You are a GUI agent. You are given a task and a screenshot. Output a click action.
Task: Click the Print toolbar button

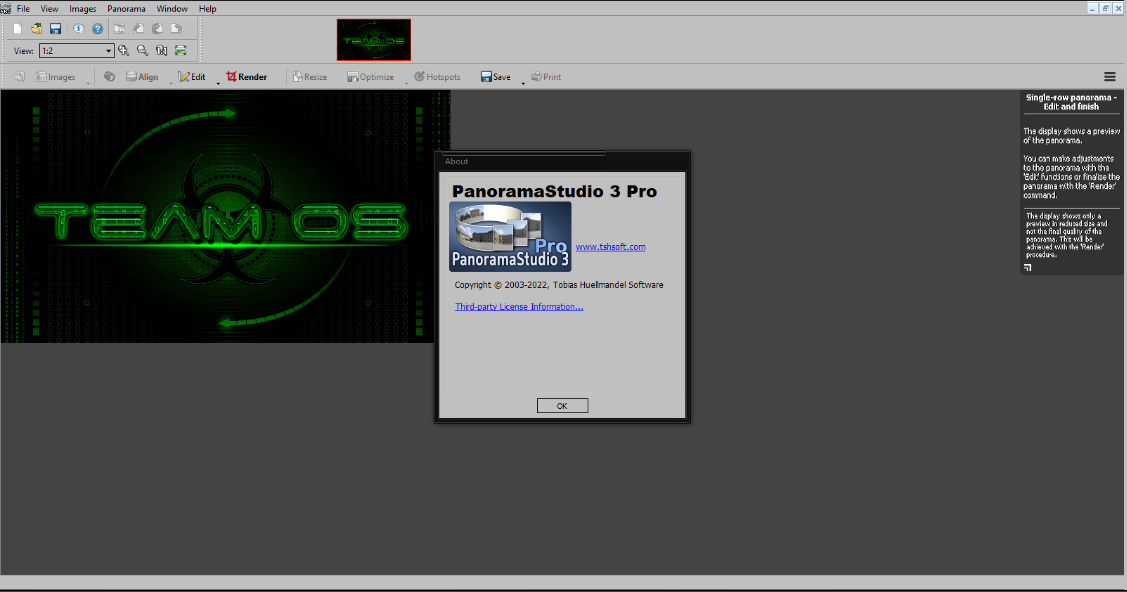pos(546,77)
